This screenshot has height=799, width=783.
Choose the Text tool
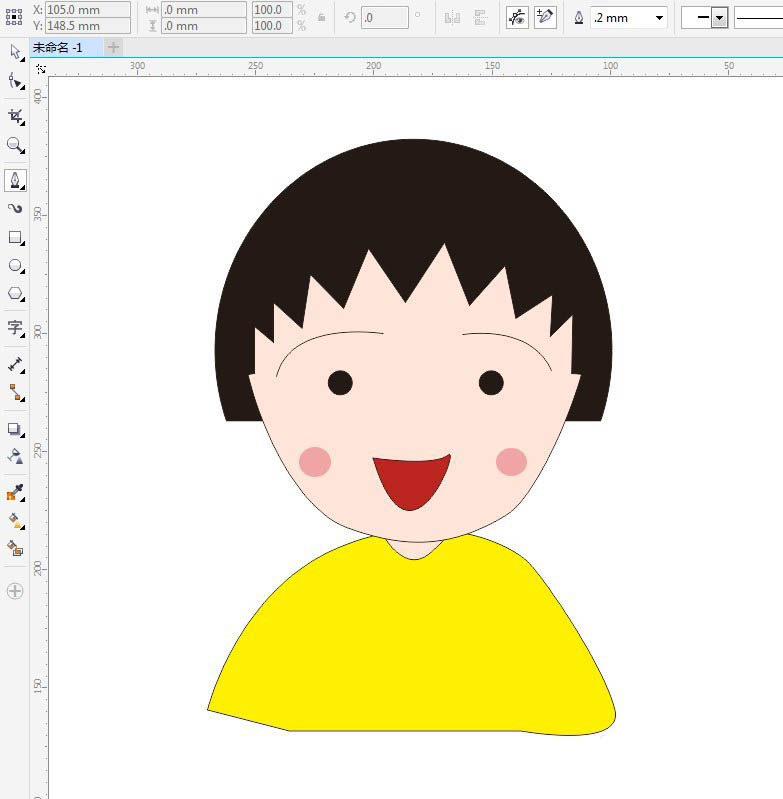coord(14,328)
